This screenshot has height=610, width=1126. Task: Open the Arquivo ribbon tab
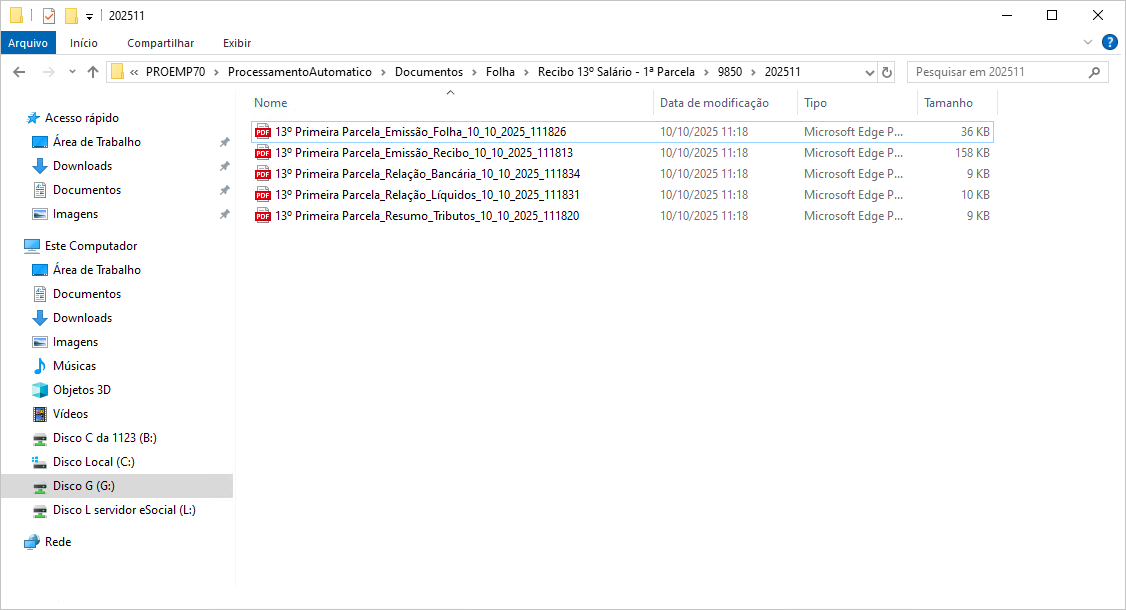tap(28, 43)
